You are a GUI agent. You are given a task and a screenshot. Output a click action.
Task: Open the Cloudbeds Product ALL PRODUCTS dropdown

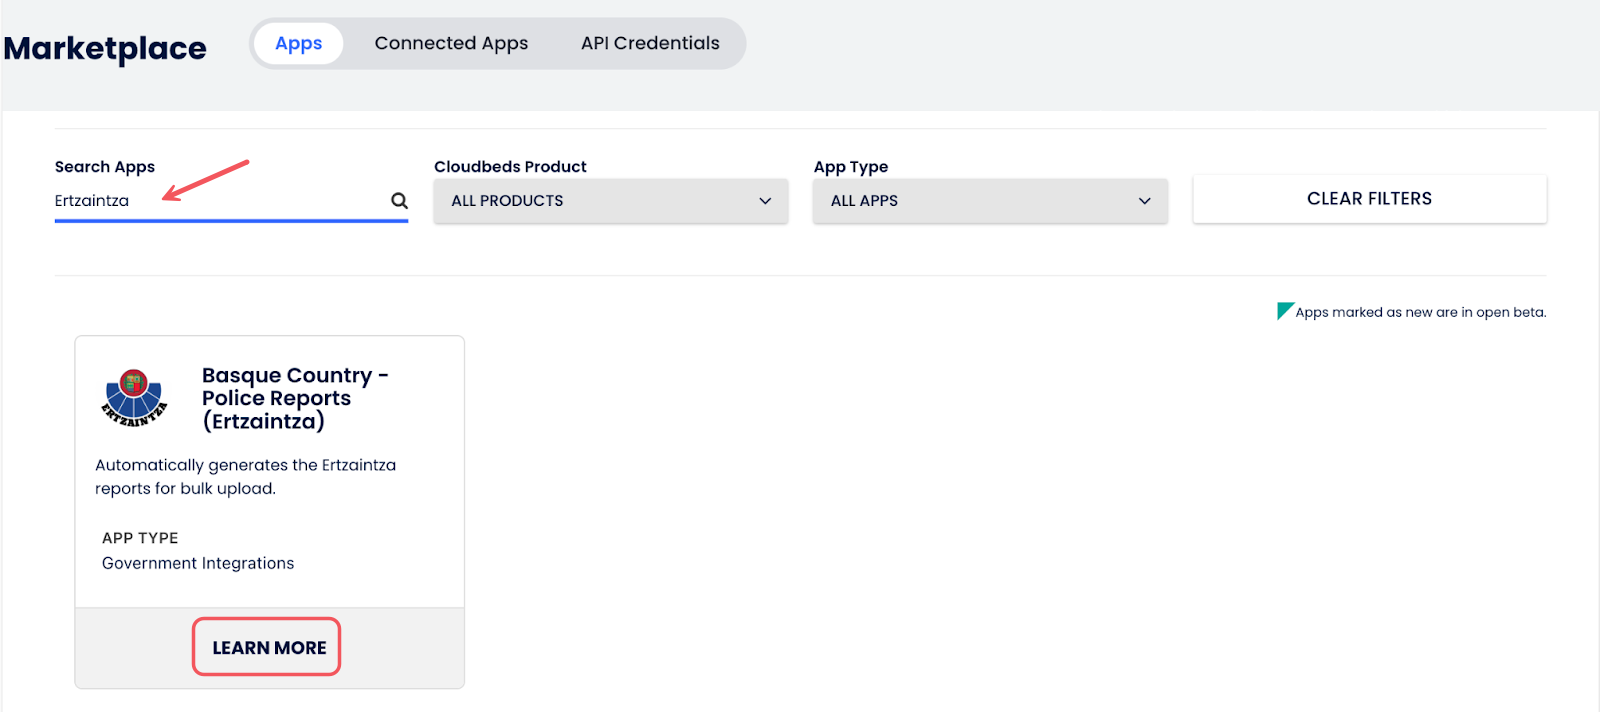tap(610, 201)
